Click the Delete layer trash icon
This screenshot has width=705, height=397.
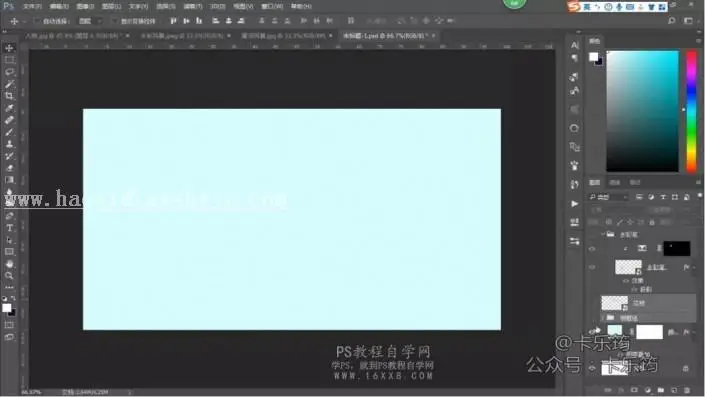687,390
